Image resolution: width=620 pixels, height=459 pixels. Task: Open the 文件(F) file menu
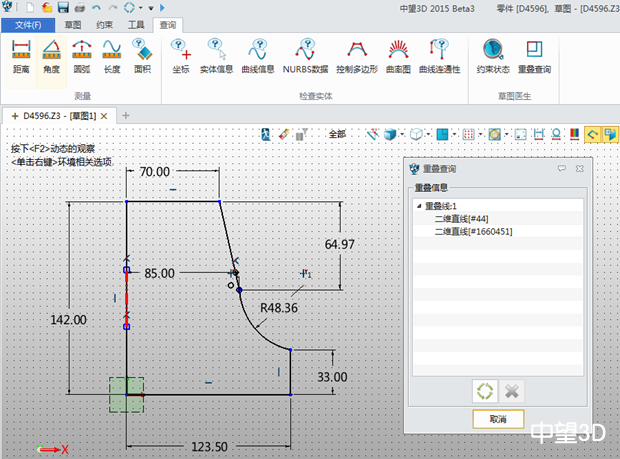click(x=29, y=23)
